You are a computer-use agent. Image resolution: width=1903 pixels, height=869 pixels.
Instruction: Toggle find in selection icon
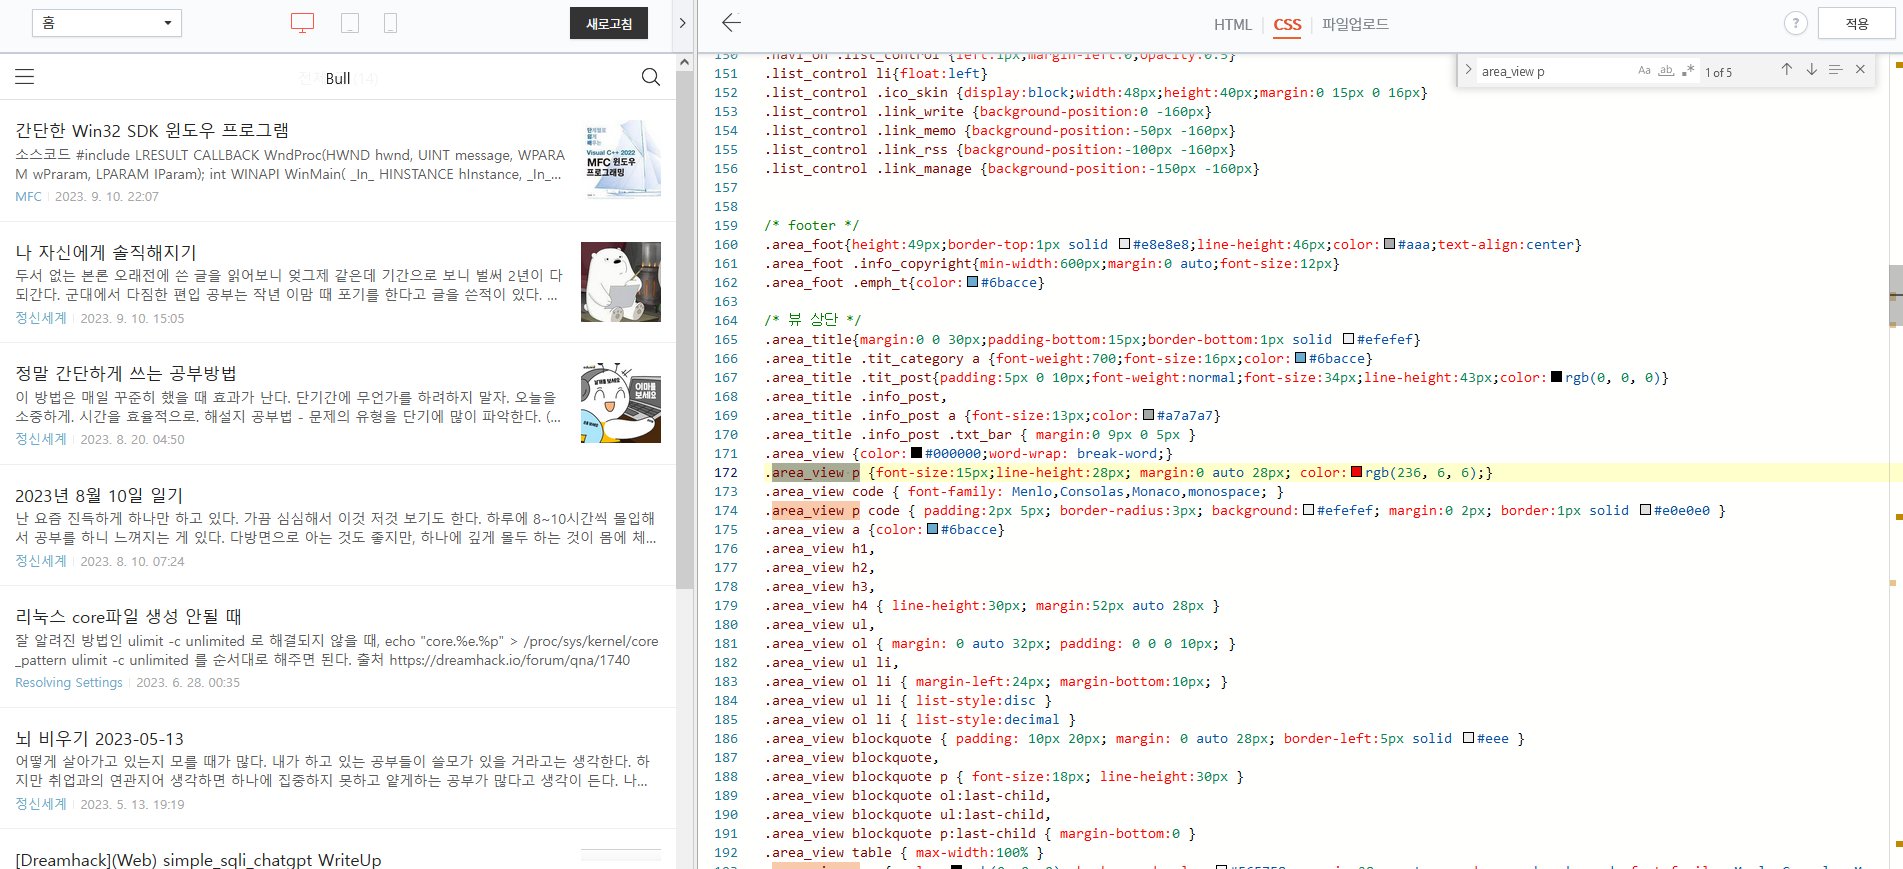click(x=1835, y=70)
